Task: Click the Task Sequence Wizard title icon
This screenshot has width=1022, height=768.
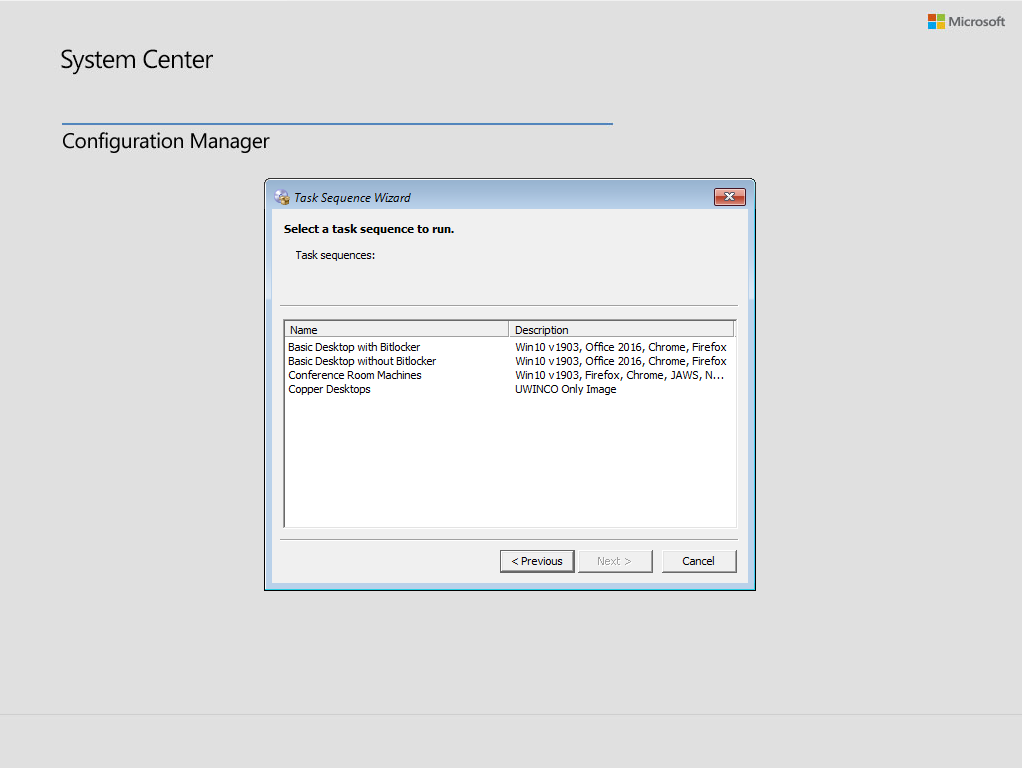Action: (282, 198)
